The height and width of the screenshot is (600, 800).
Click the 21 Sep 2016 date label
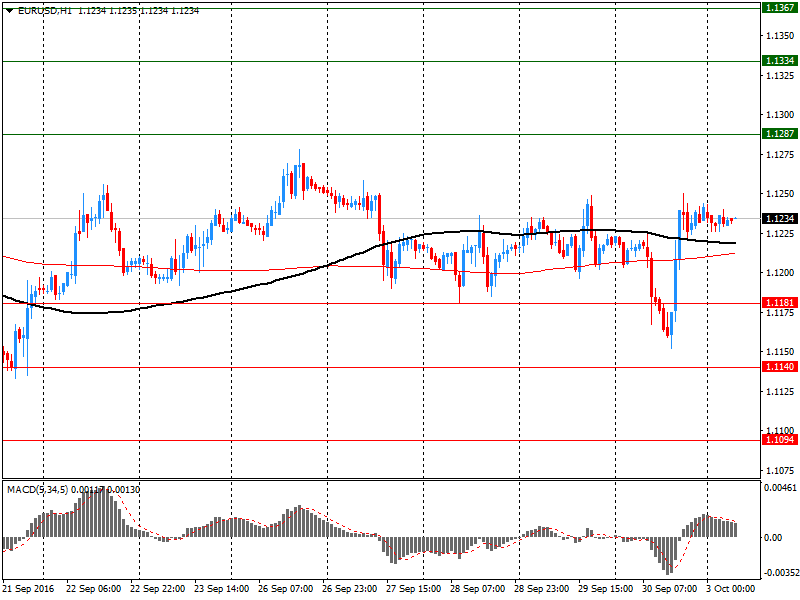pyautogui.click(x=28, y=589)
